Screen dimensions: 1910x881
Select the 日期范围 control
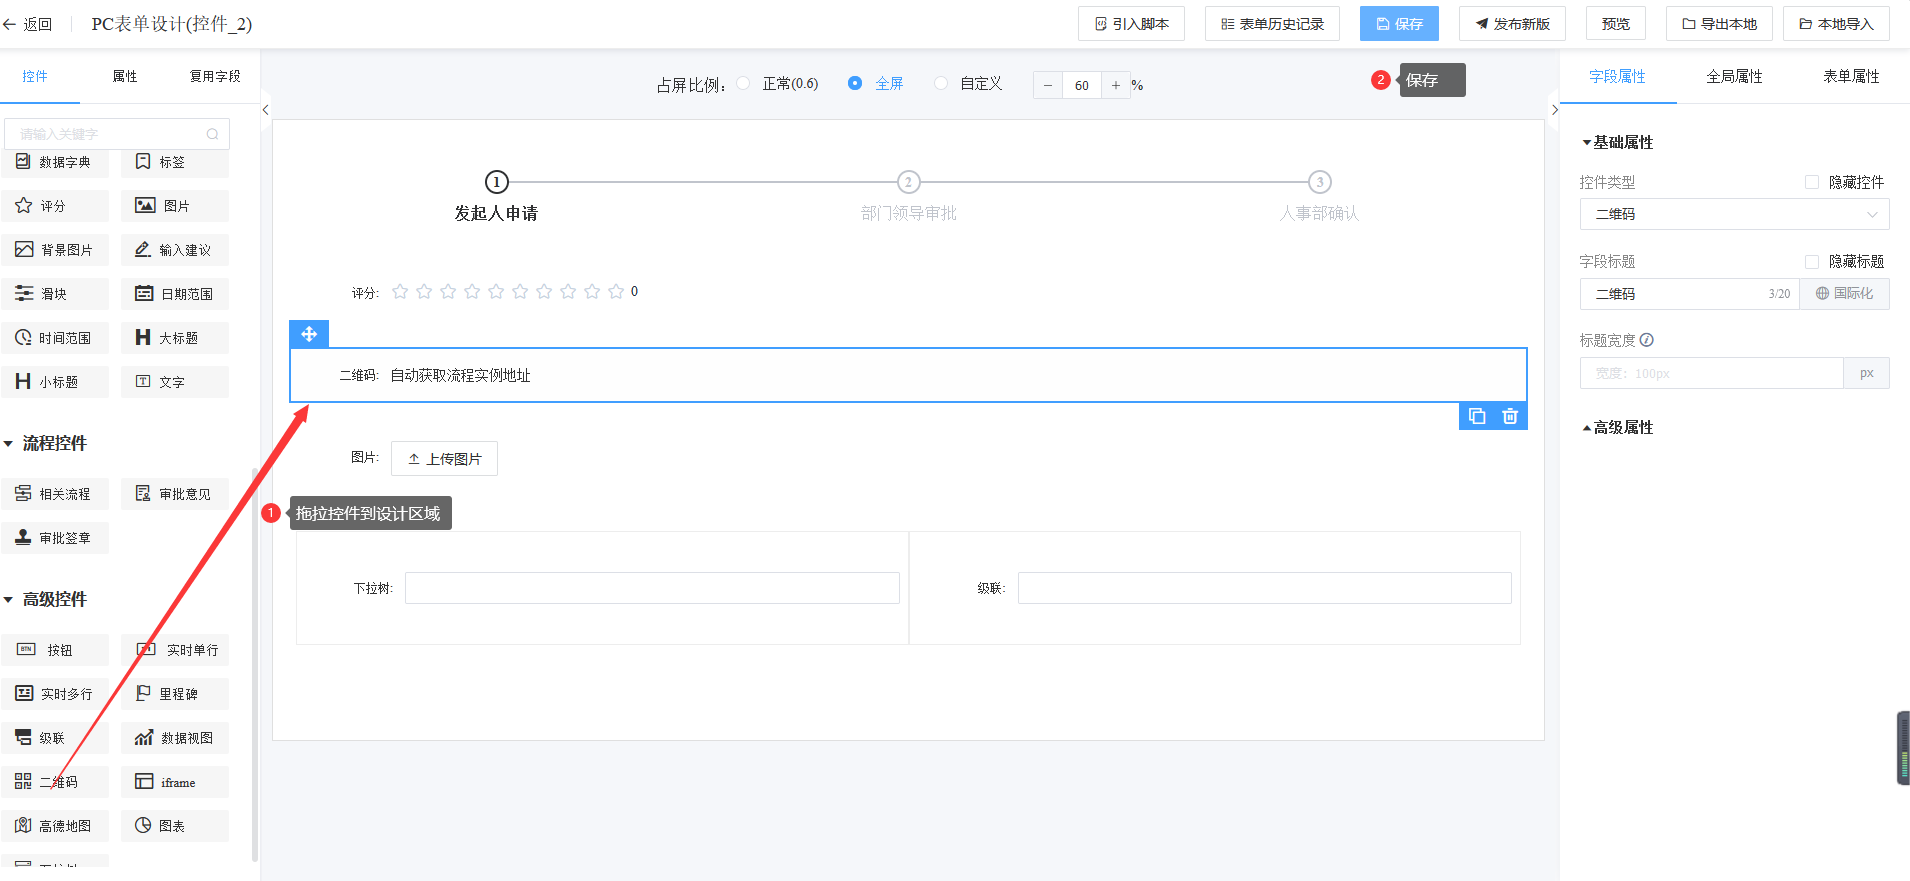coord(175,294)
